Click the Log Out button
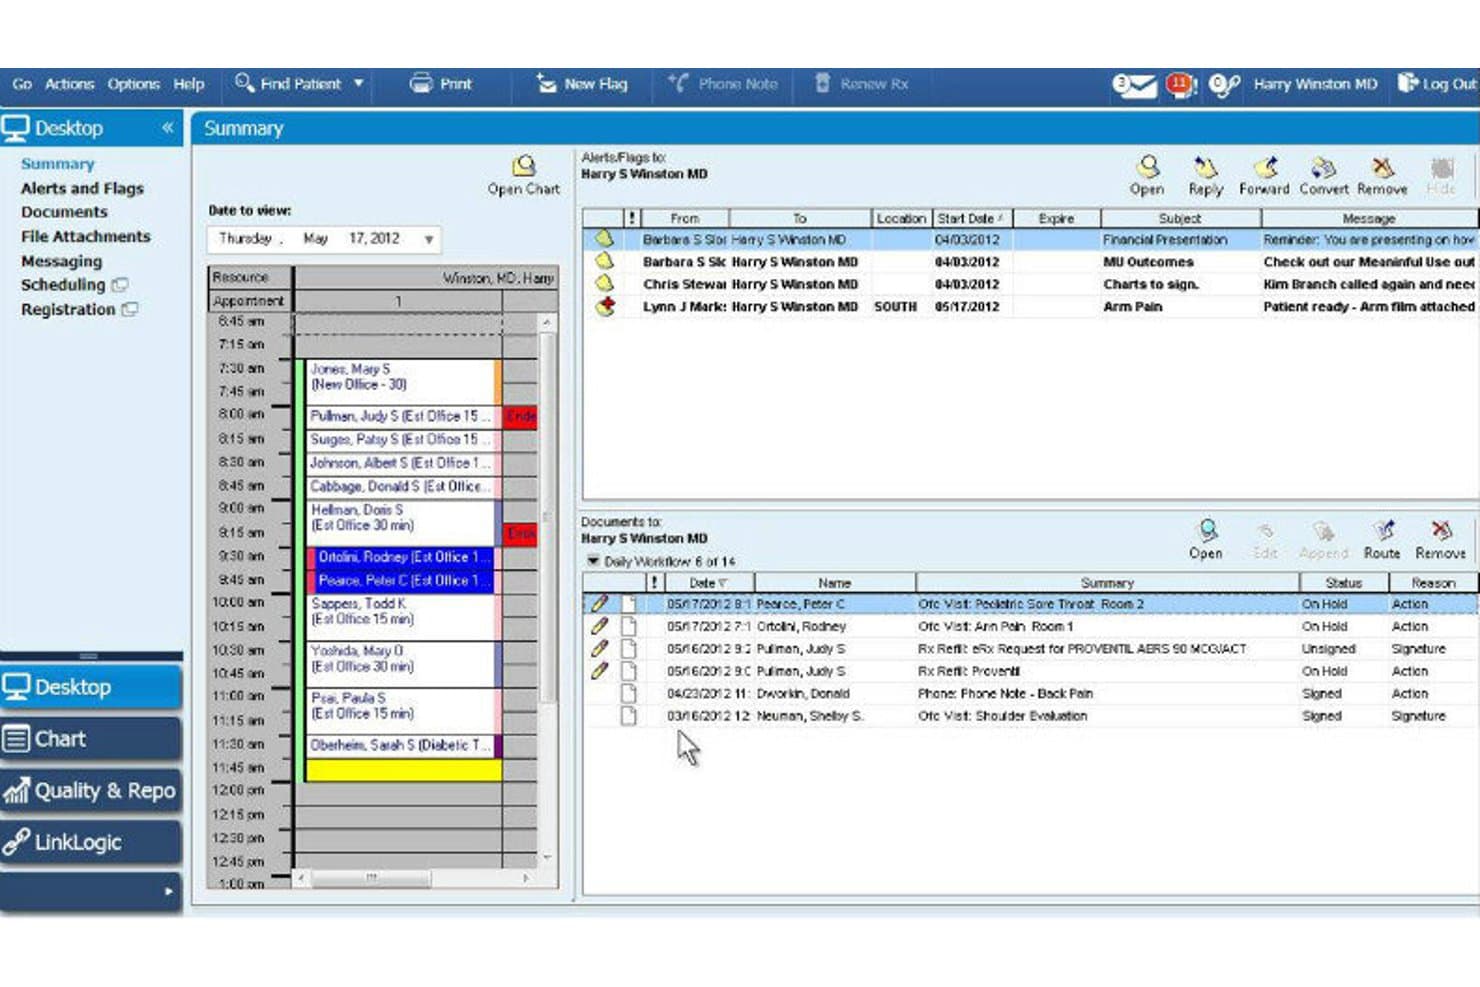This screenshot has width=1480, height=987. pos(1436,84)
